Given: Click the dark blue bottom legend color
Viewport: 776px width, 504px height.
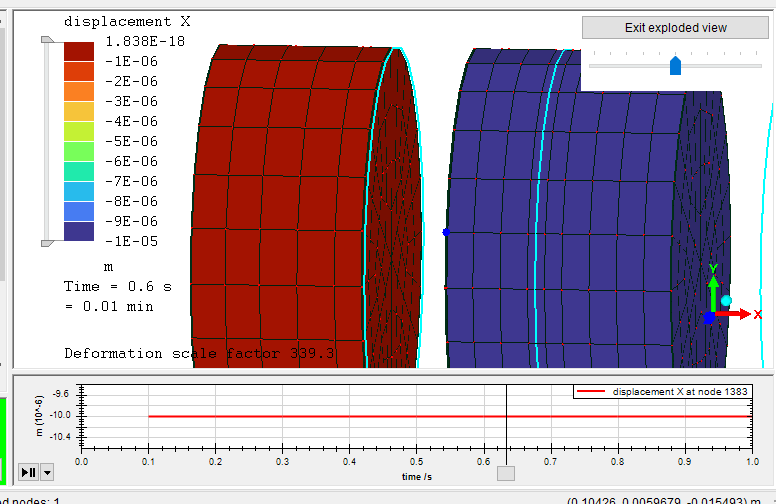Looking at the screenshot, I should click(x=78, y=231).
